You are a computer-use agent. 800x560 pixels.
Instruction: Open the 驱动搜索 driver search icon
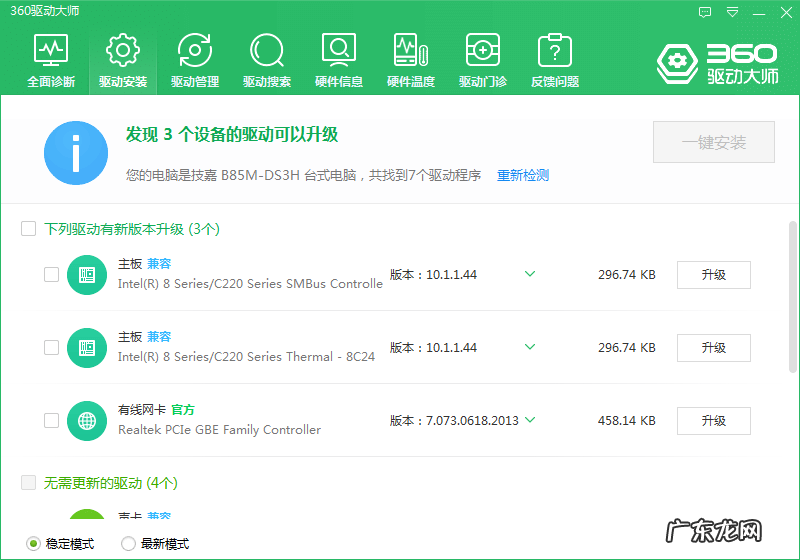point(267,50)
